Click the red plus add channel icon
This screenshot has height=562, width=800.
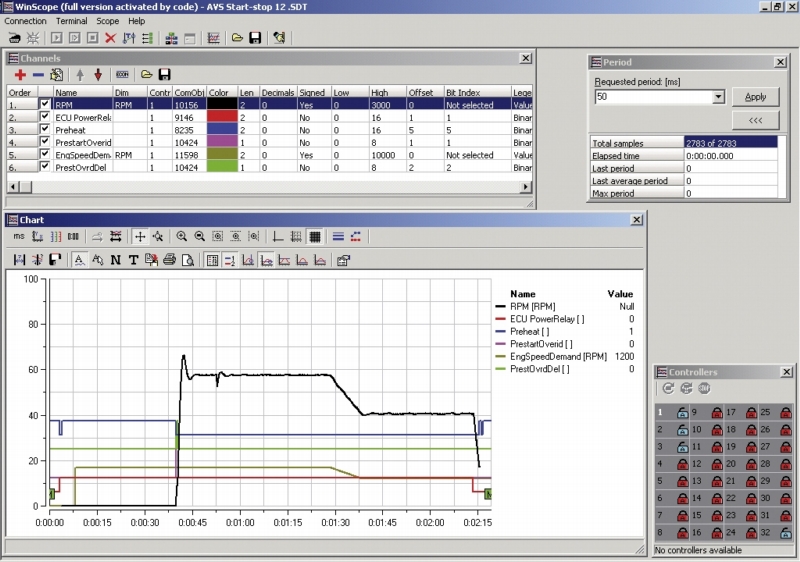tap(20, 75)
